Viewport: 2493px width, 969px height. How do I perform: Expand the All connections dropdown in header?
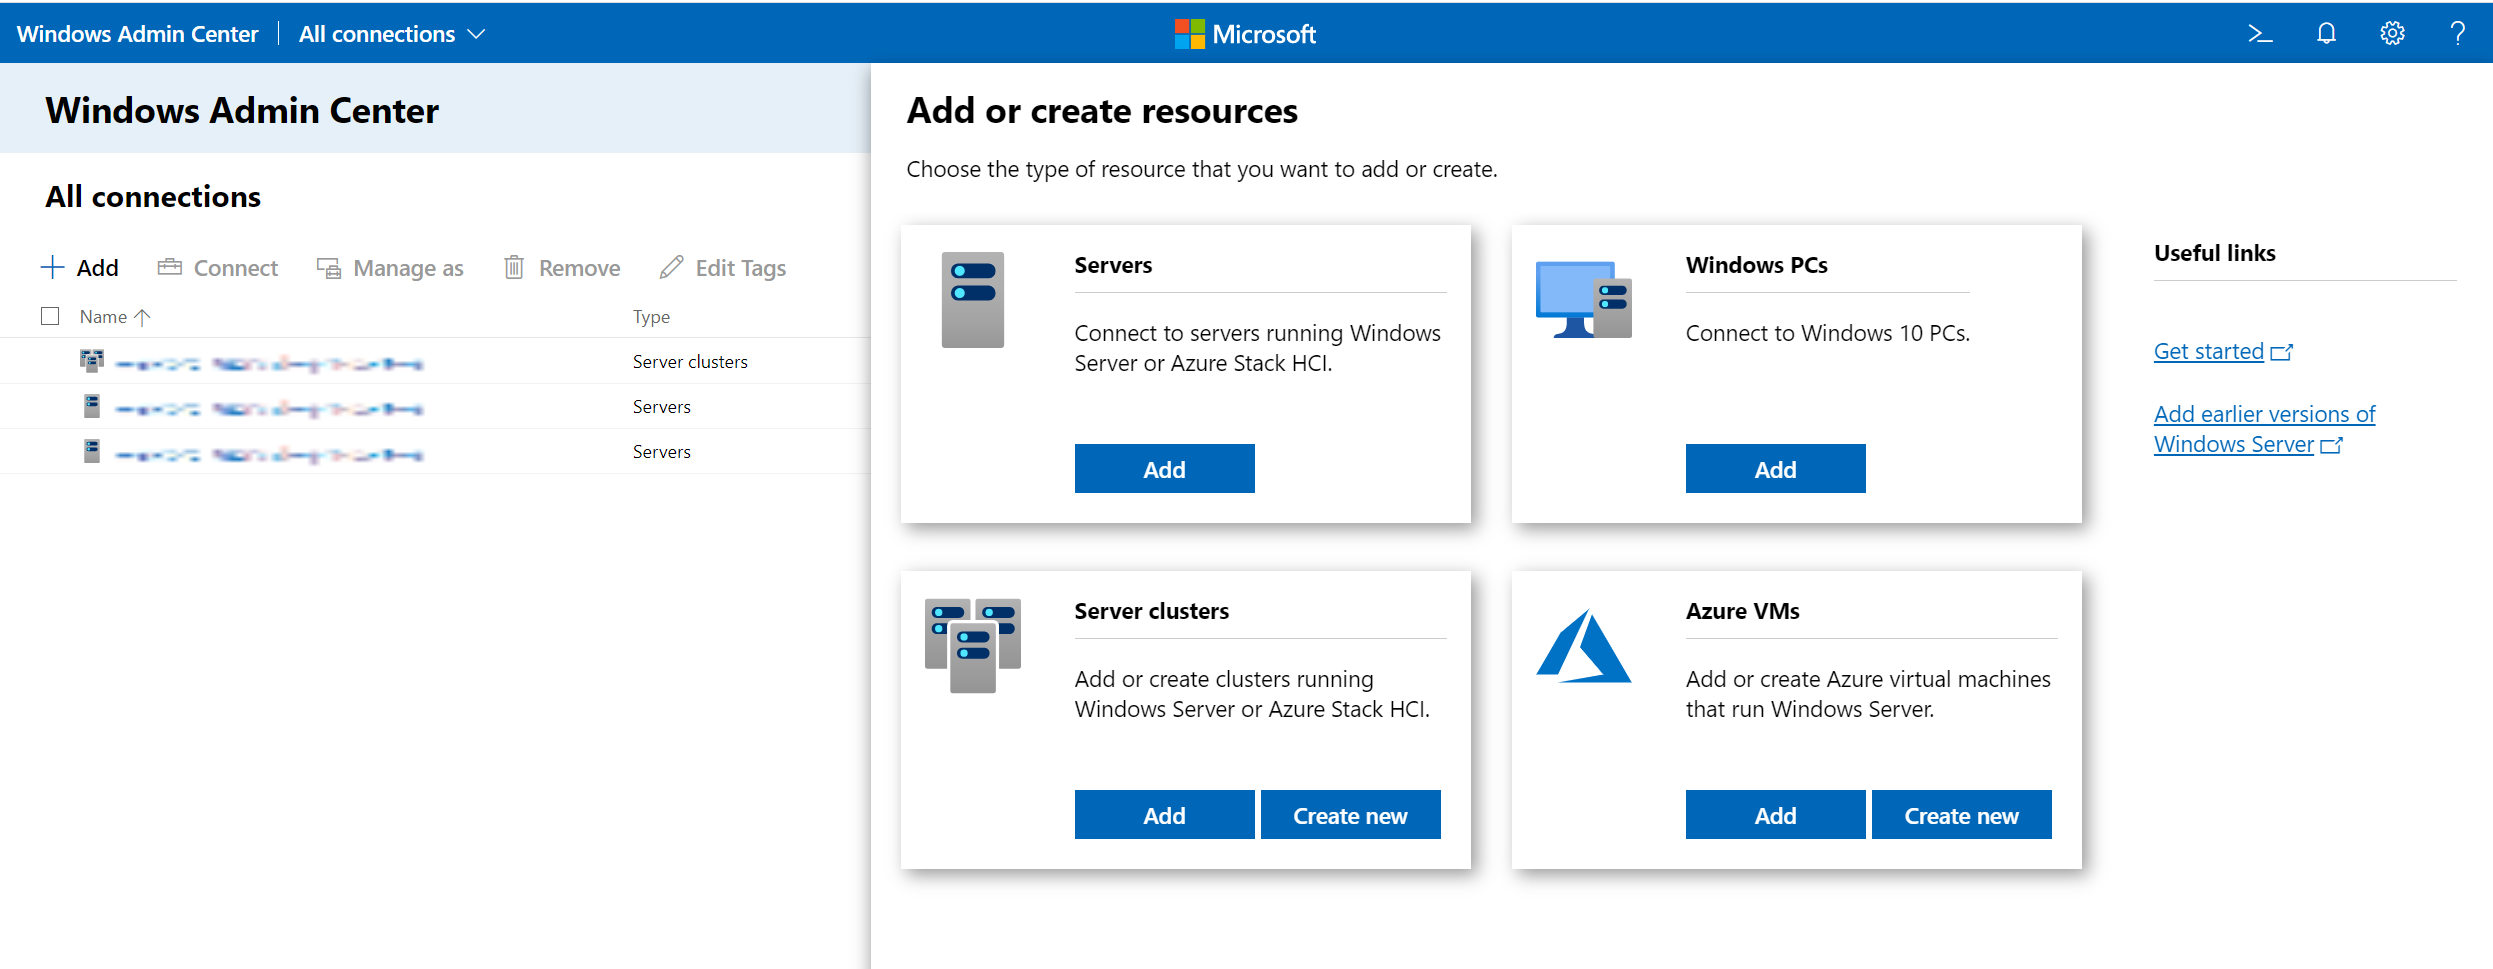[x=392, y=34]
